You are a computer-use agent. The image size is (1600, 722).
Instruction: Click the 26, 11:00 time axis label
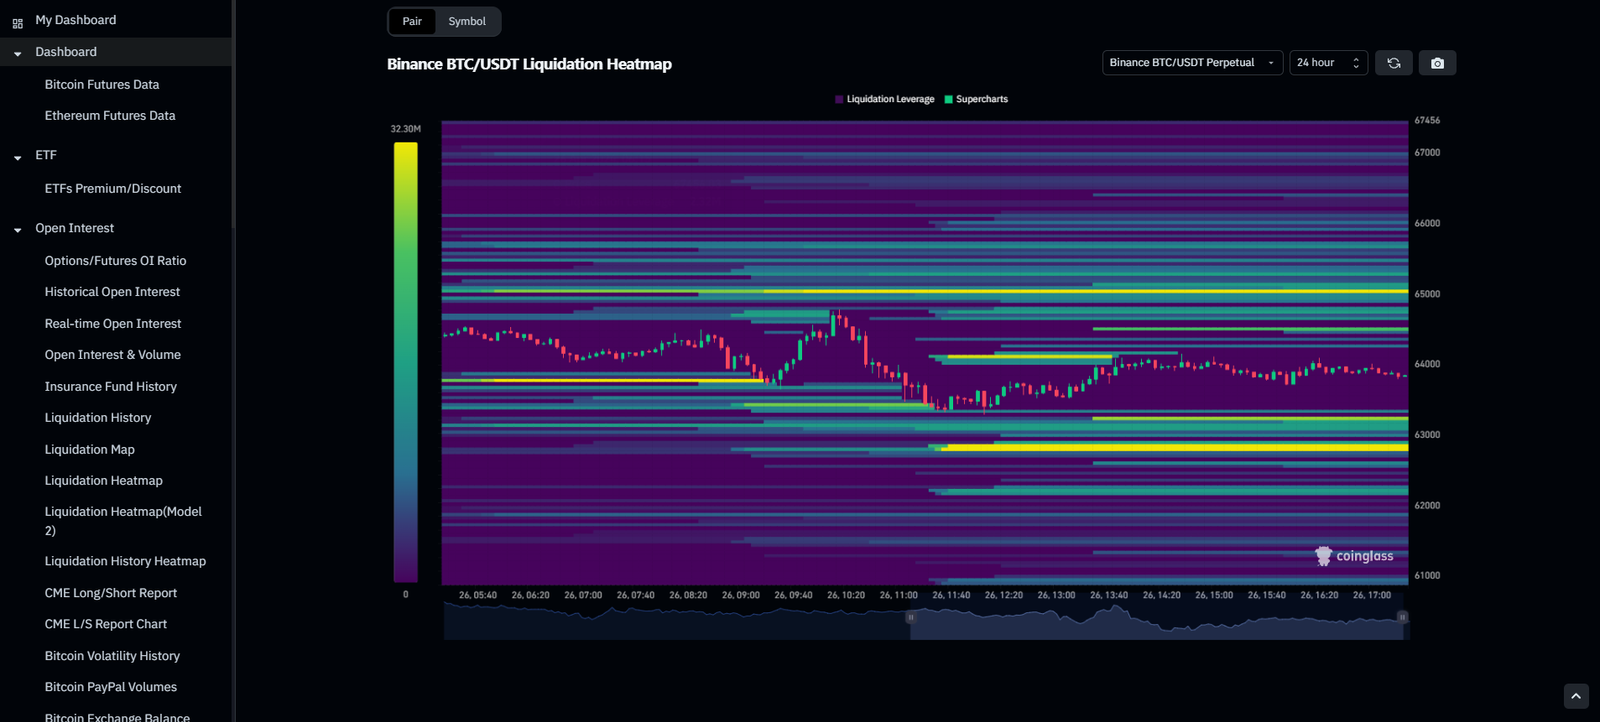(898, 595)
